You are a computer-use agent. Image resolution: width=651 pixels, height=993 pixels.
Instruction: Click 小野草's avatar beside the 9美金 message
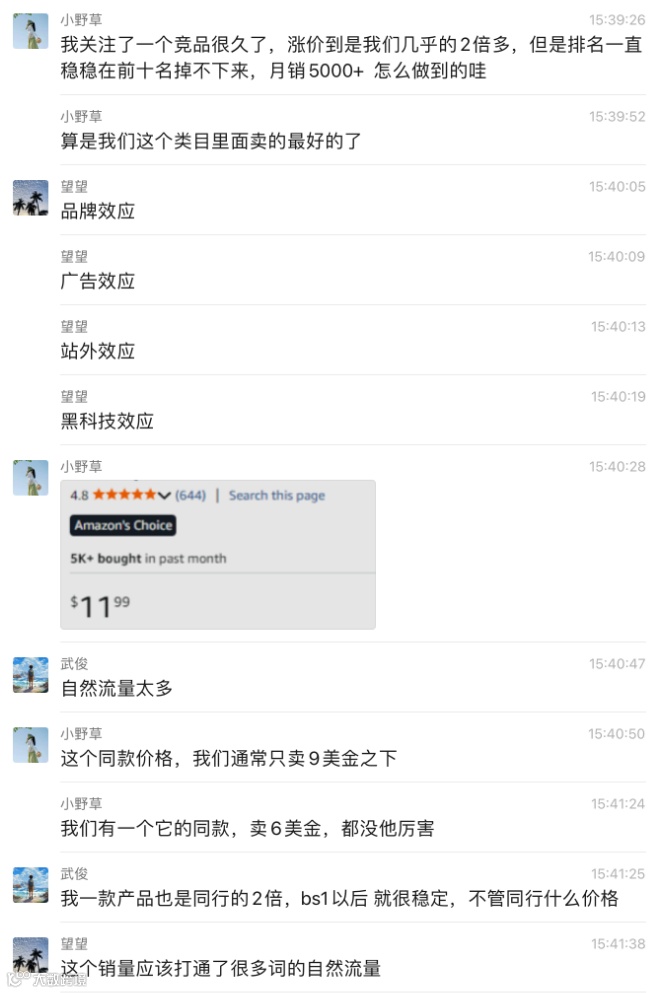[x=30, y=745]
